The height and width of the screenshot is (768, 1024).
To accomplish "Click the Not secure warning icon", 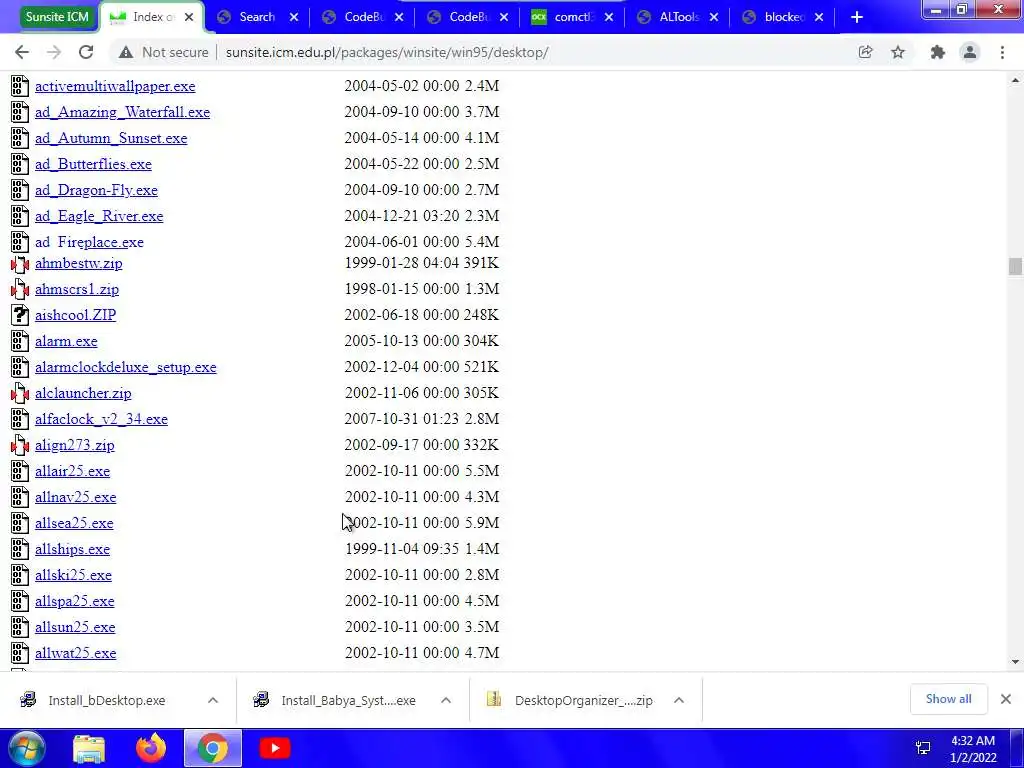I will 126,52.
